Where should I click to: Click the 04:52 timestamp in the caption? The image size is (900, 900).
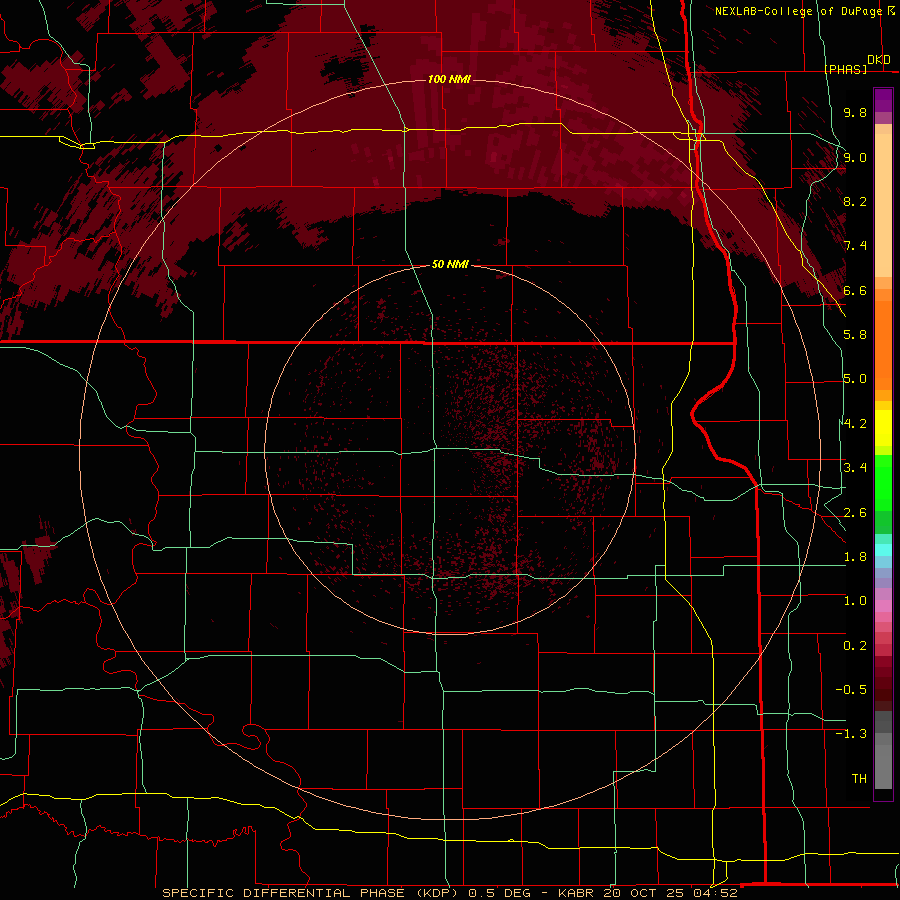(x=717, y=893)
